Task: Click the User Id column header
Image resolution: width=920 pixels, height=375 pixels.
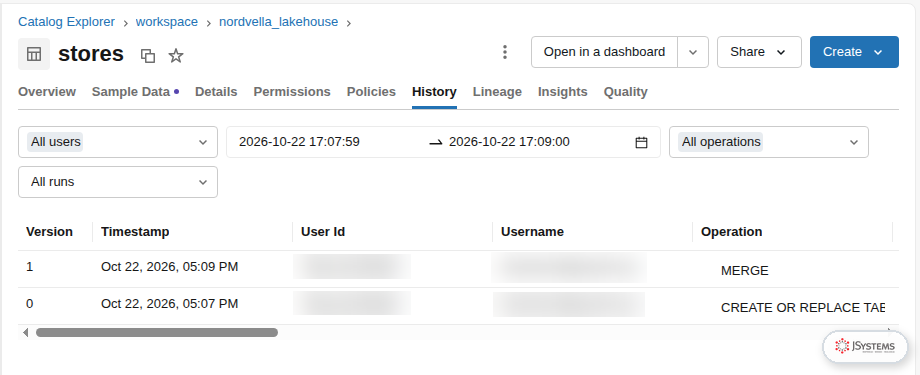Action: [x=323, y=232]
